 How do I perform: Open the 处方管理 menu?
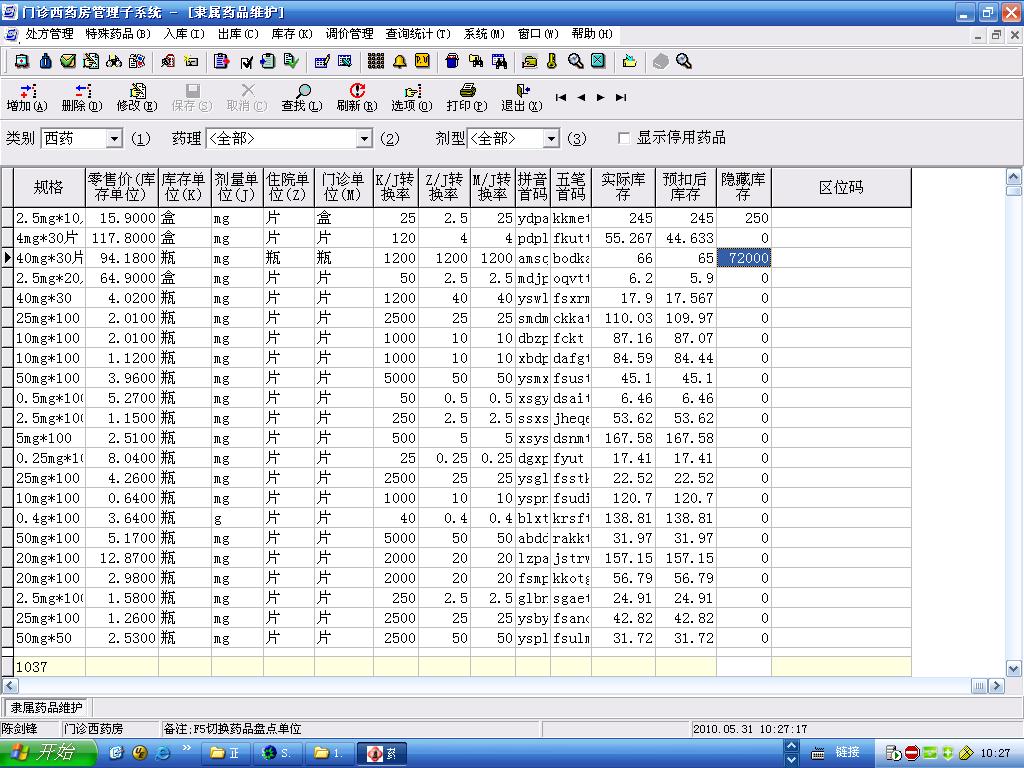[48, 34]
